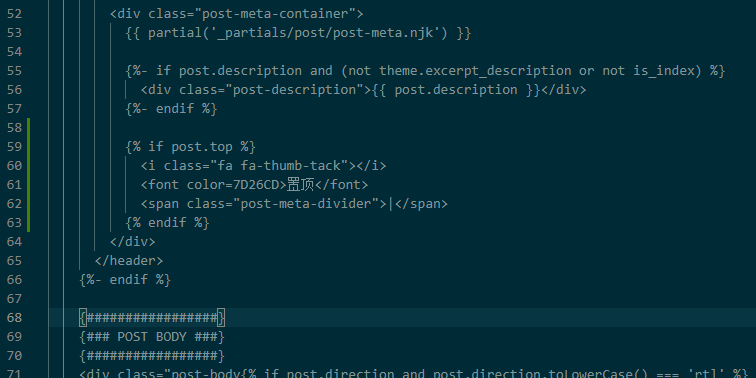The image size is (756, 378).
Task: Click the closing </header> tag
Action: pos(129,261)
